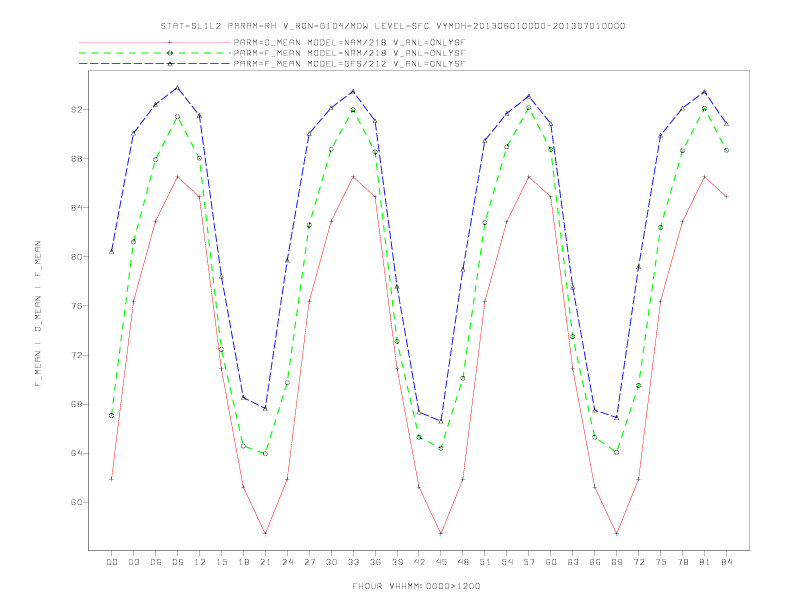Click the plus marker on the red legend line
Viewport: 792px width, 612px height.
point(170,42)
